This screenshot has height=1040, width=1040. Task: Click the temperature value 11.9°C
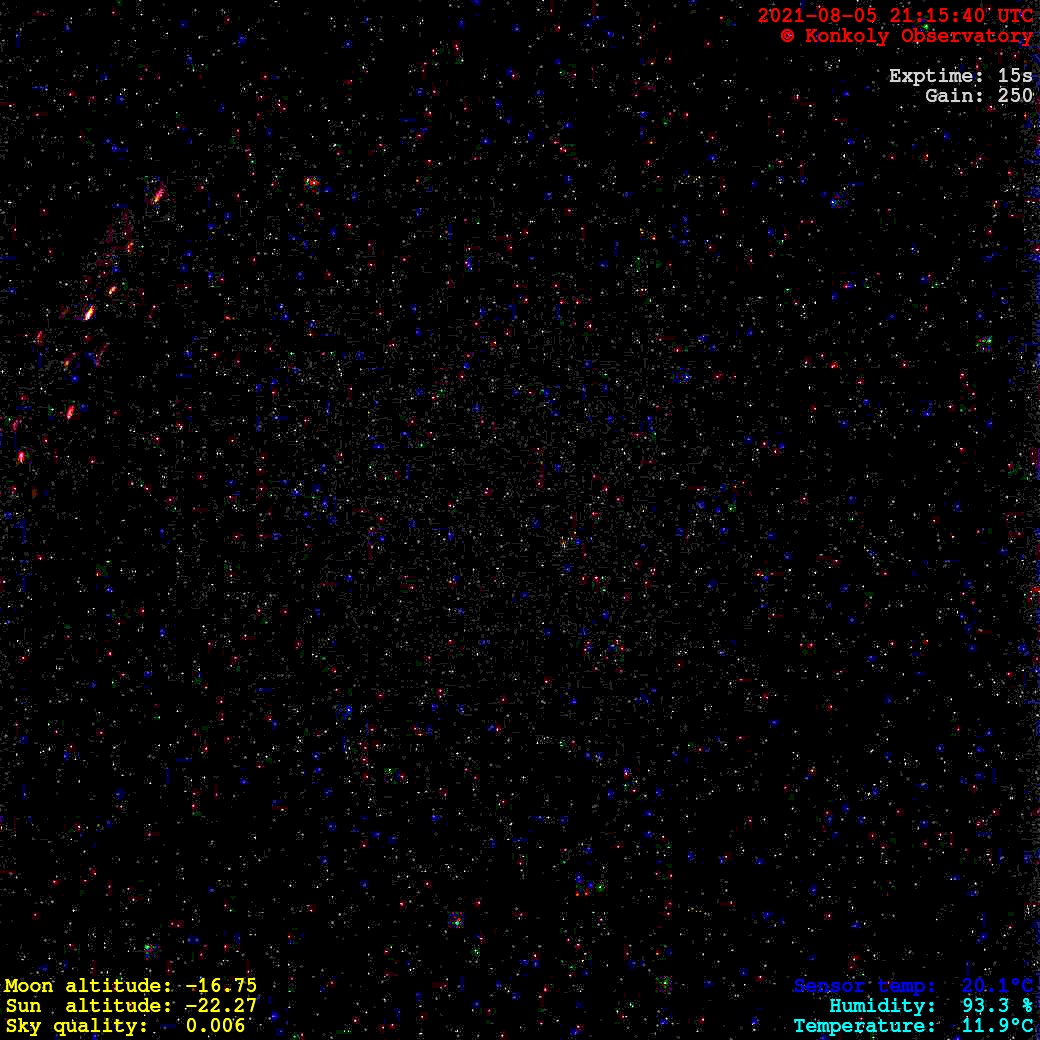[x=997, y=1026]
